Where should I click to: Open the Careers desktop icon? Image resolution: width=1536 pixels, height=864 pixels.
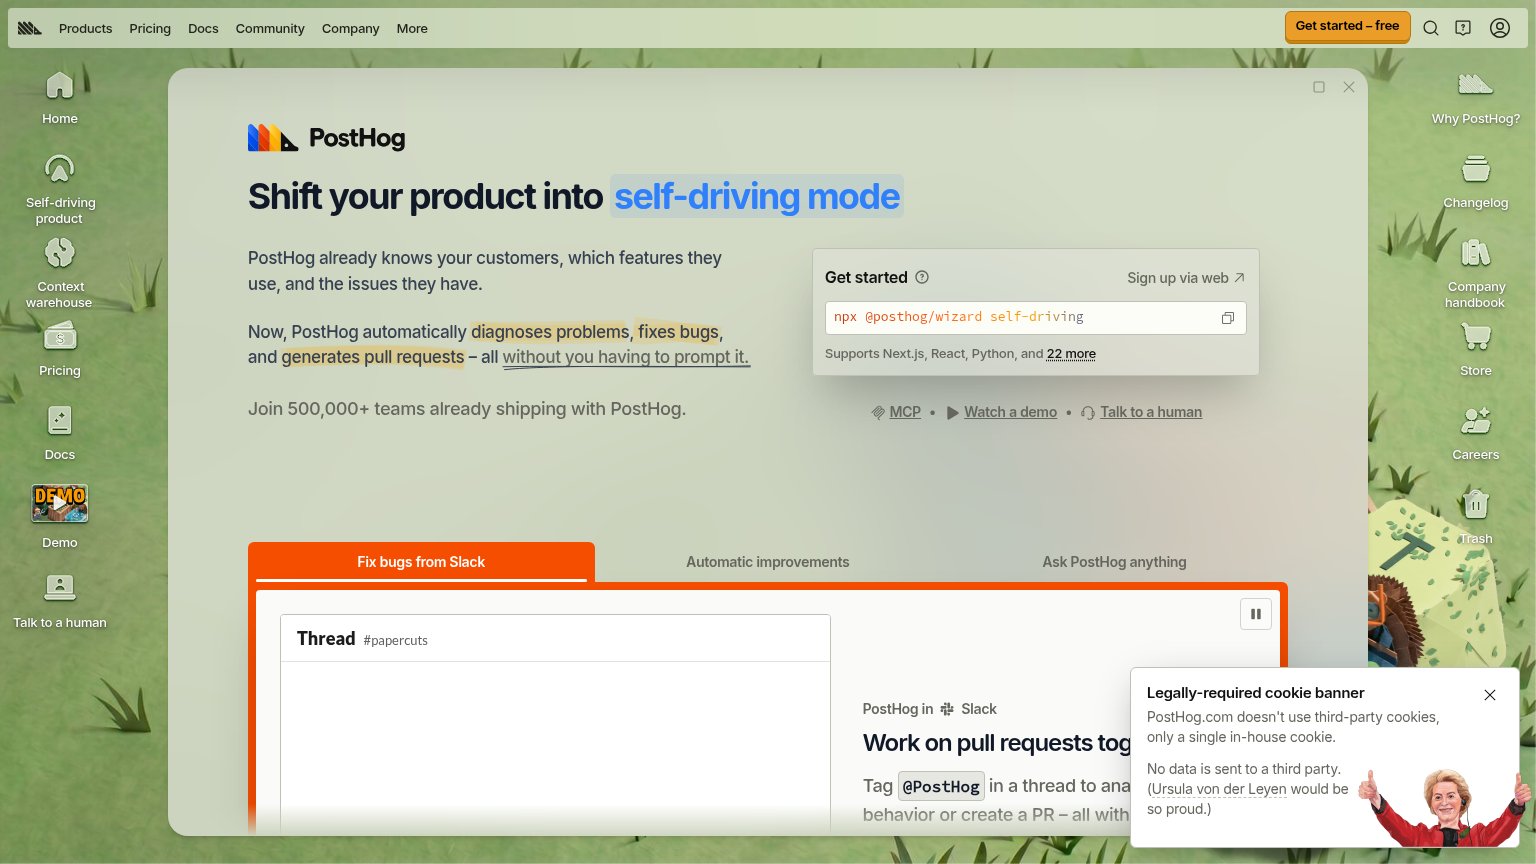click(1476, 433)
